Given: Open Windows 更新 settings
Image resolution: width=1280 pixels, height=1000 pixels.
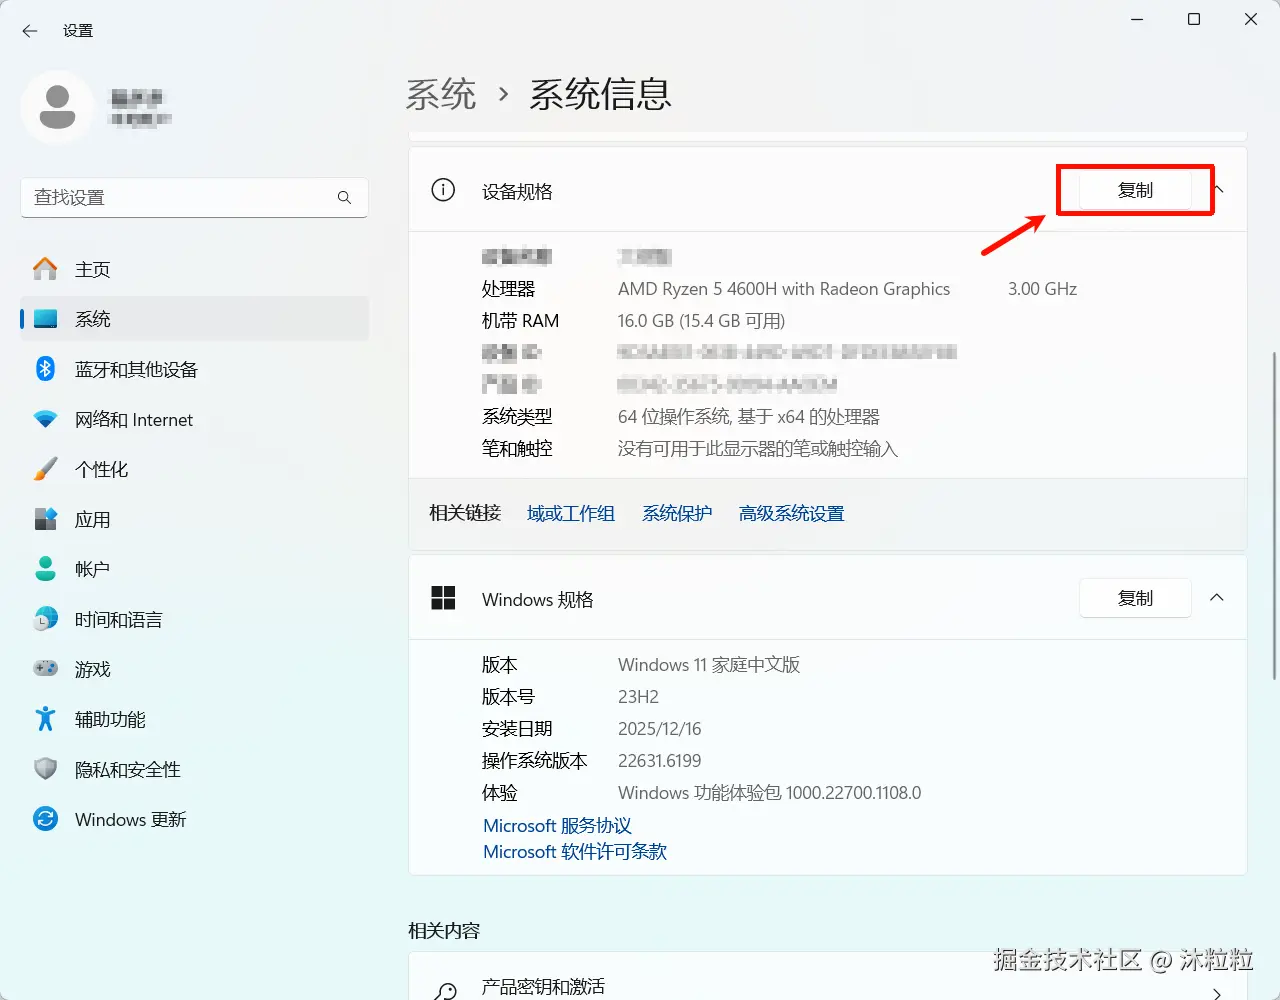Looking at the screenshot, I should [194, 819].
